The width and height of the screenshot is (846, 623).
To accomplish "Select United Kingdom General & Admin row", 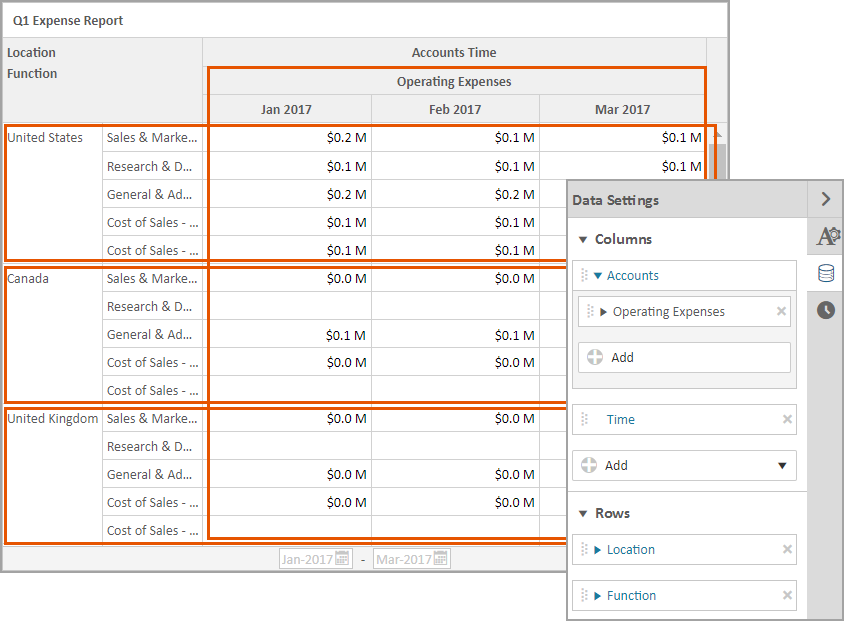I will (x=152, y=475).
